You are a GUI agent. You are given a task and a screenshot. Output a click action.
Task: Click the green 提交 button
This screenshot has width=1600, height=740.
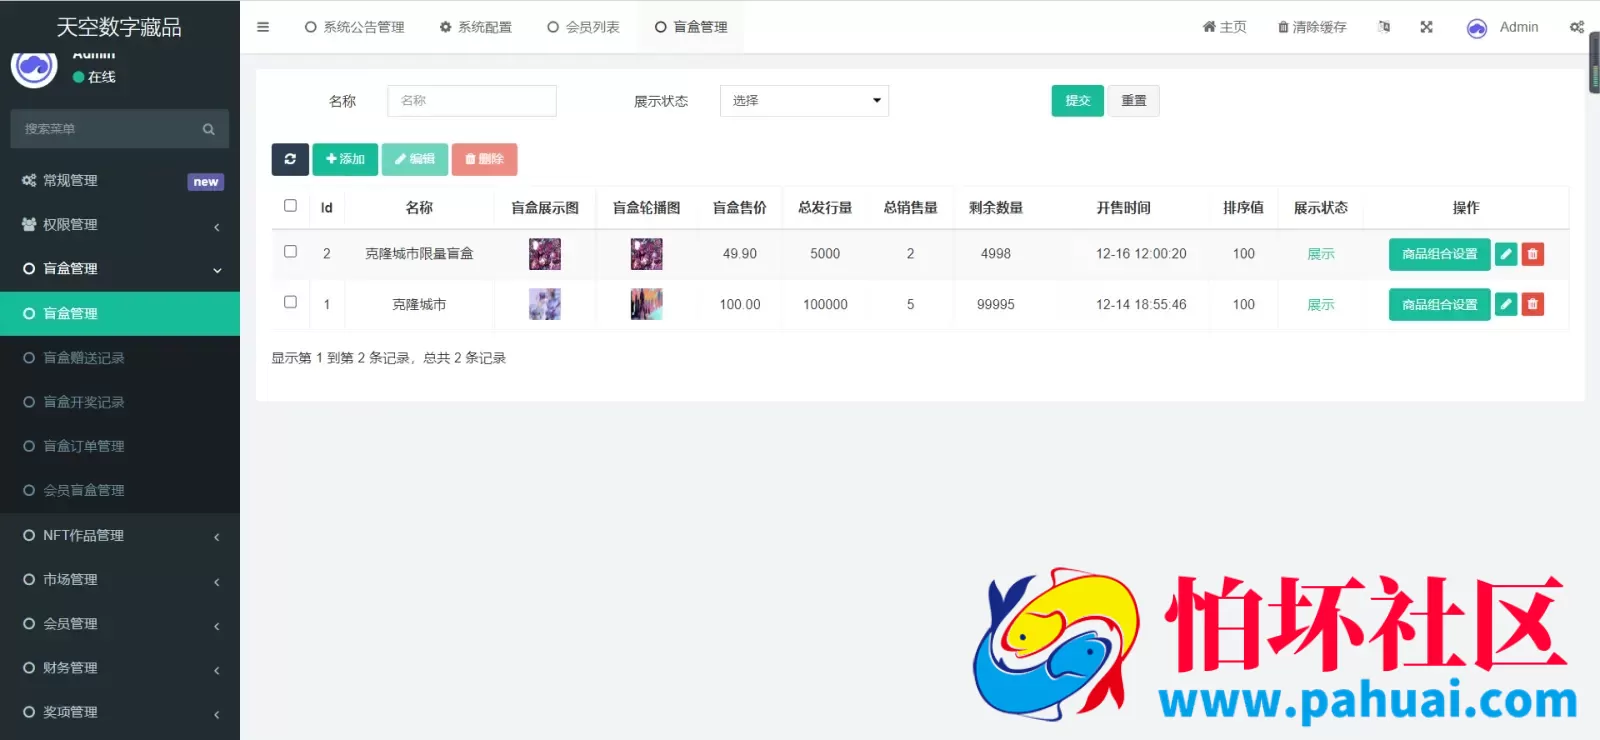coord(1077,101)
